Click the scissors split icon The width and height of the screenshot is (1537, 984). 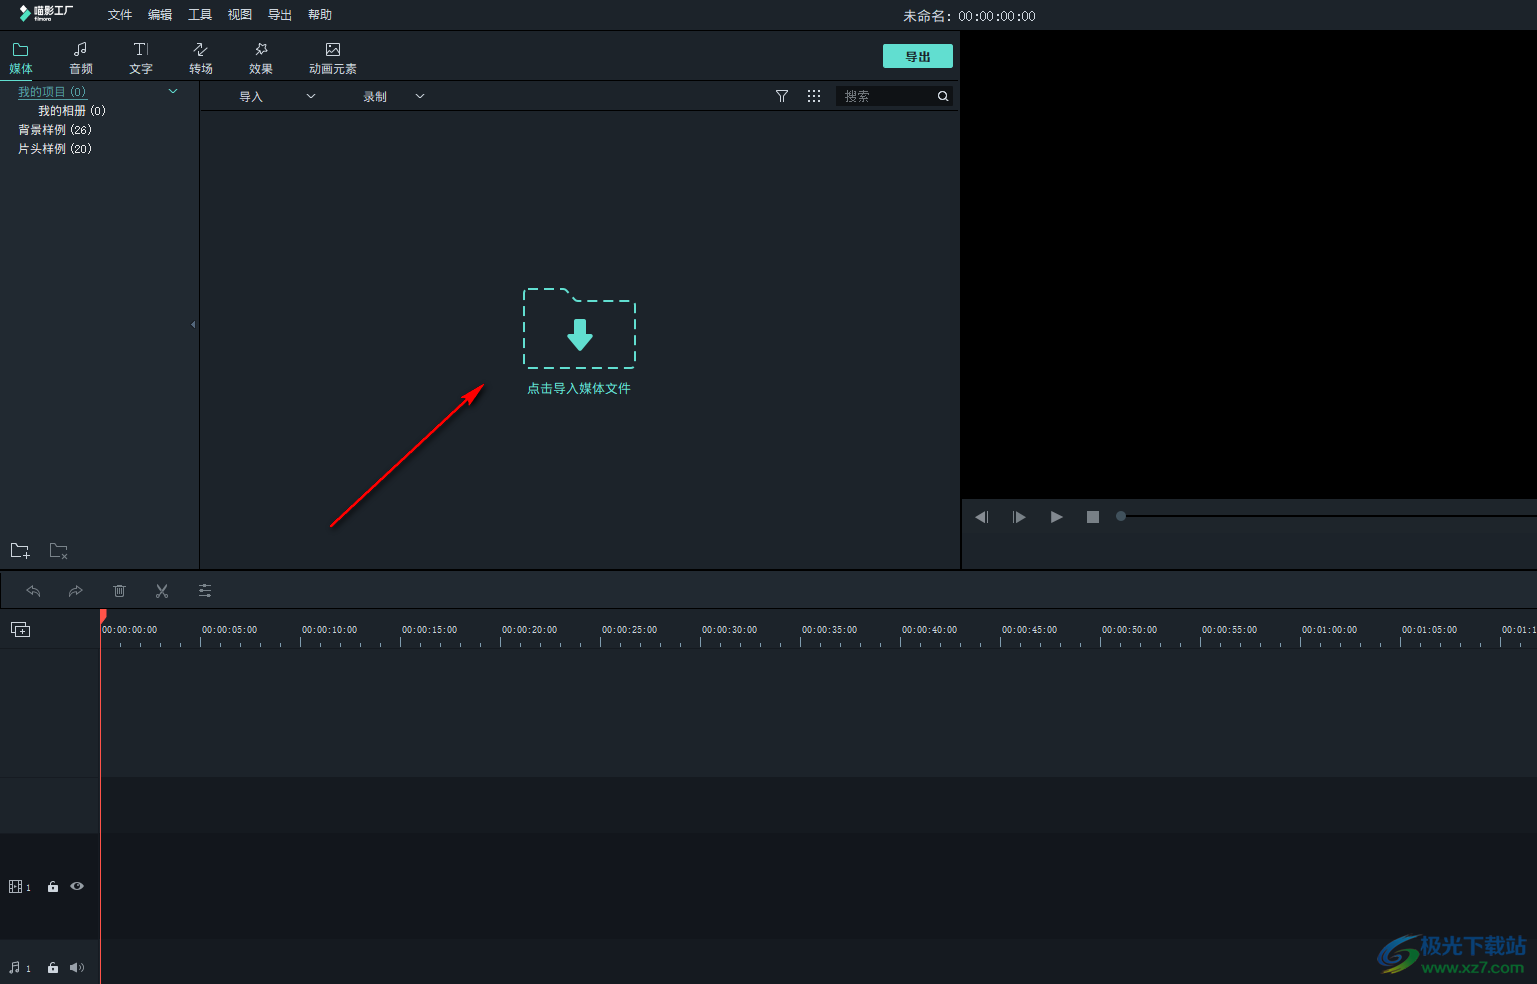pos(162,591)
